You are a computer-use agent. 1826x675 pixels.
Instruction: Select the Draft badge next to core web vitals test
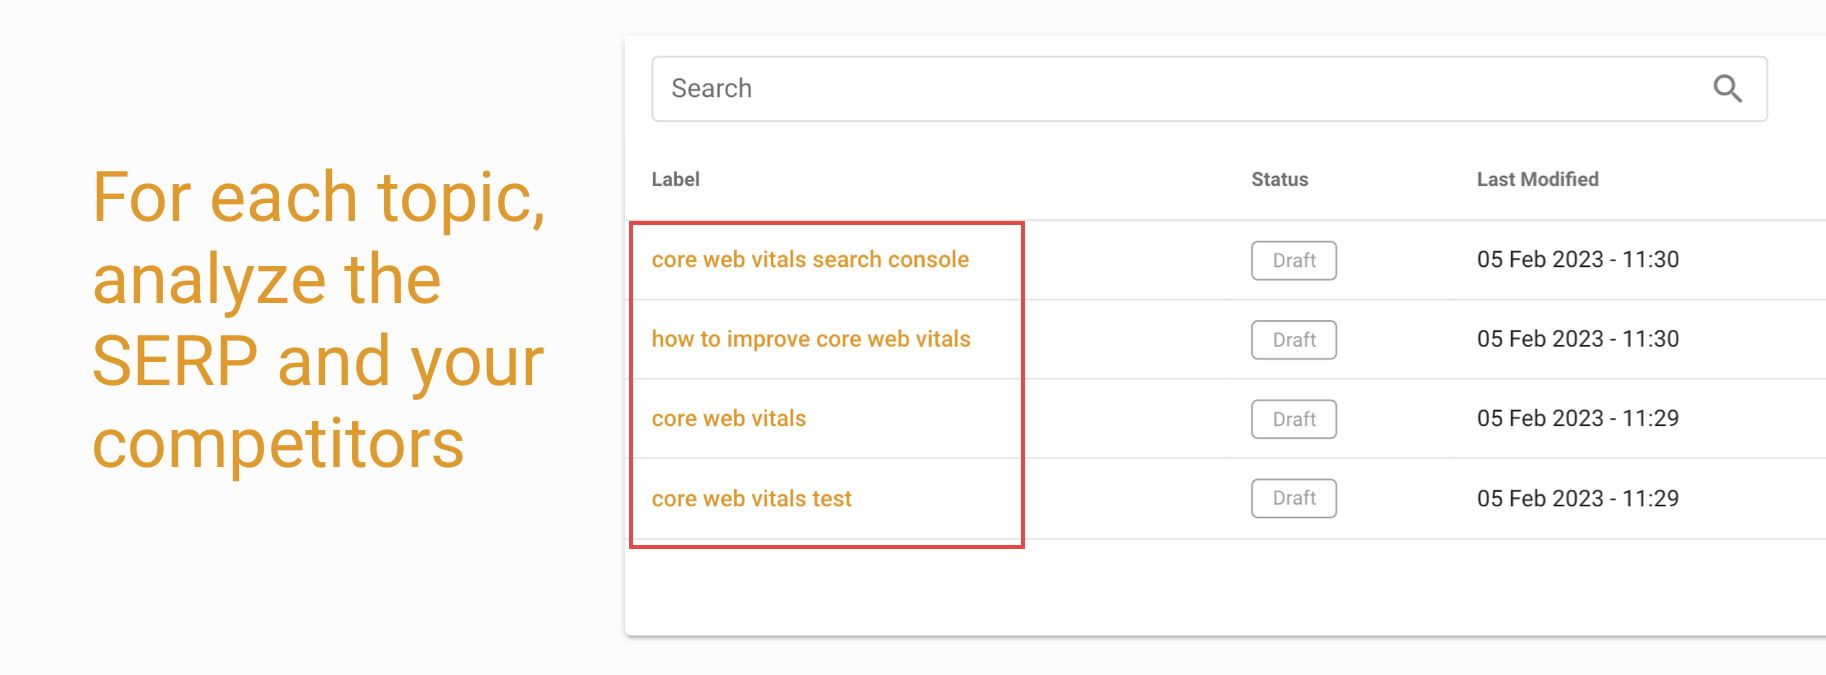(1293, 498)
